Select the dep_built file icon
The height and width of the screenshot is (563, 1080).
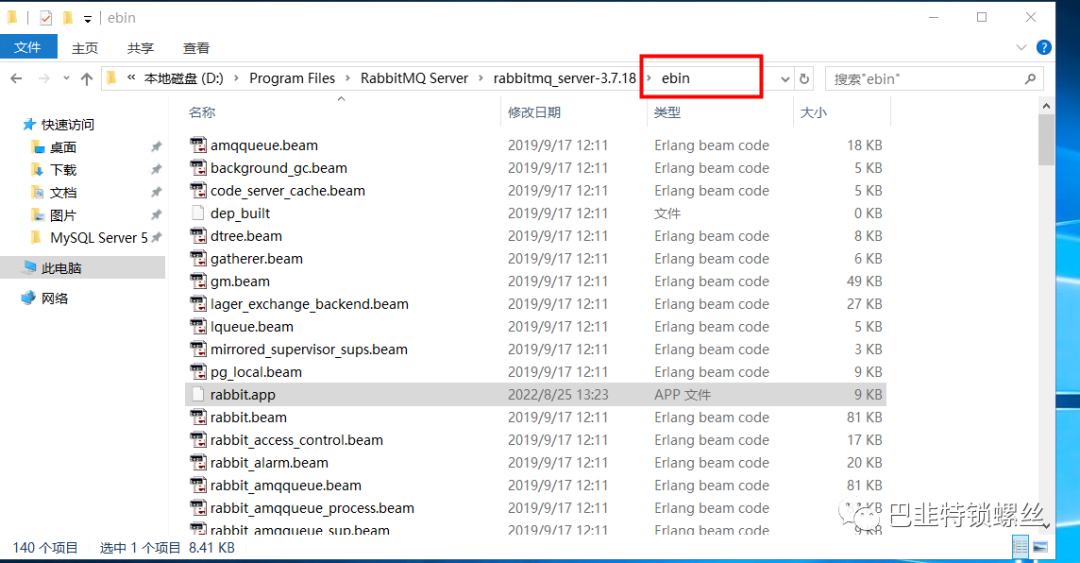198,213
